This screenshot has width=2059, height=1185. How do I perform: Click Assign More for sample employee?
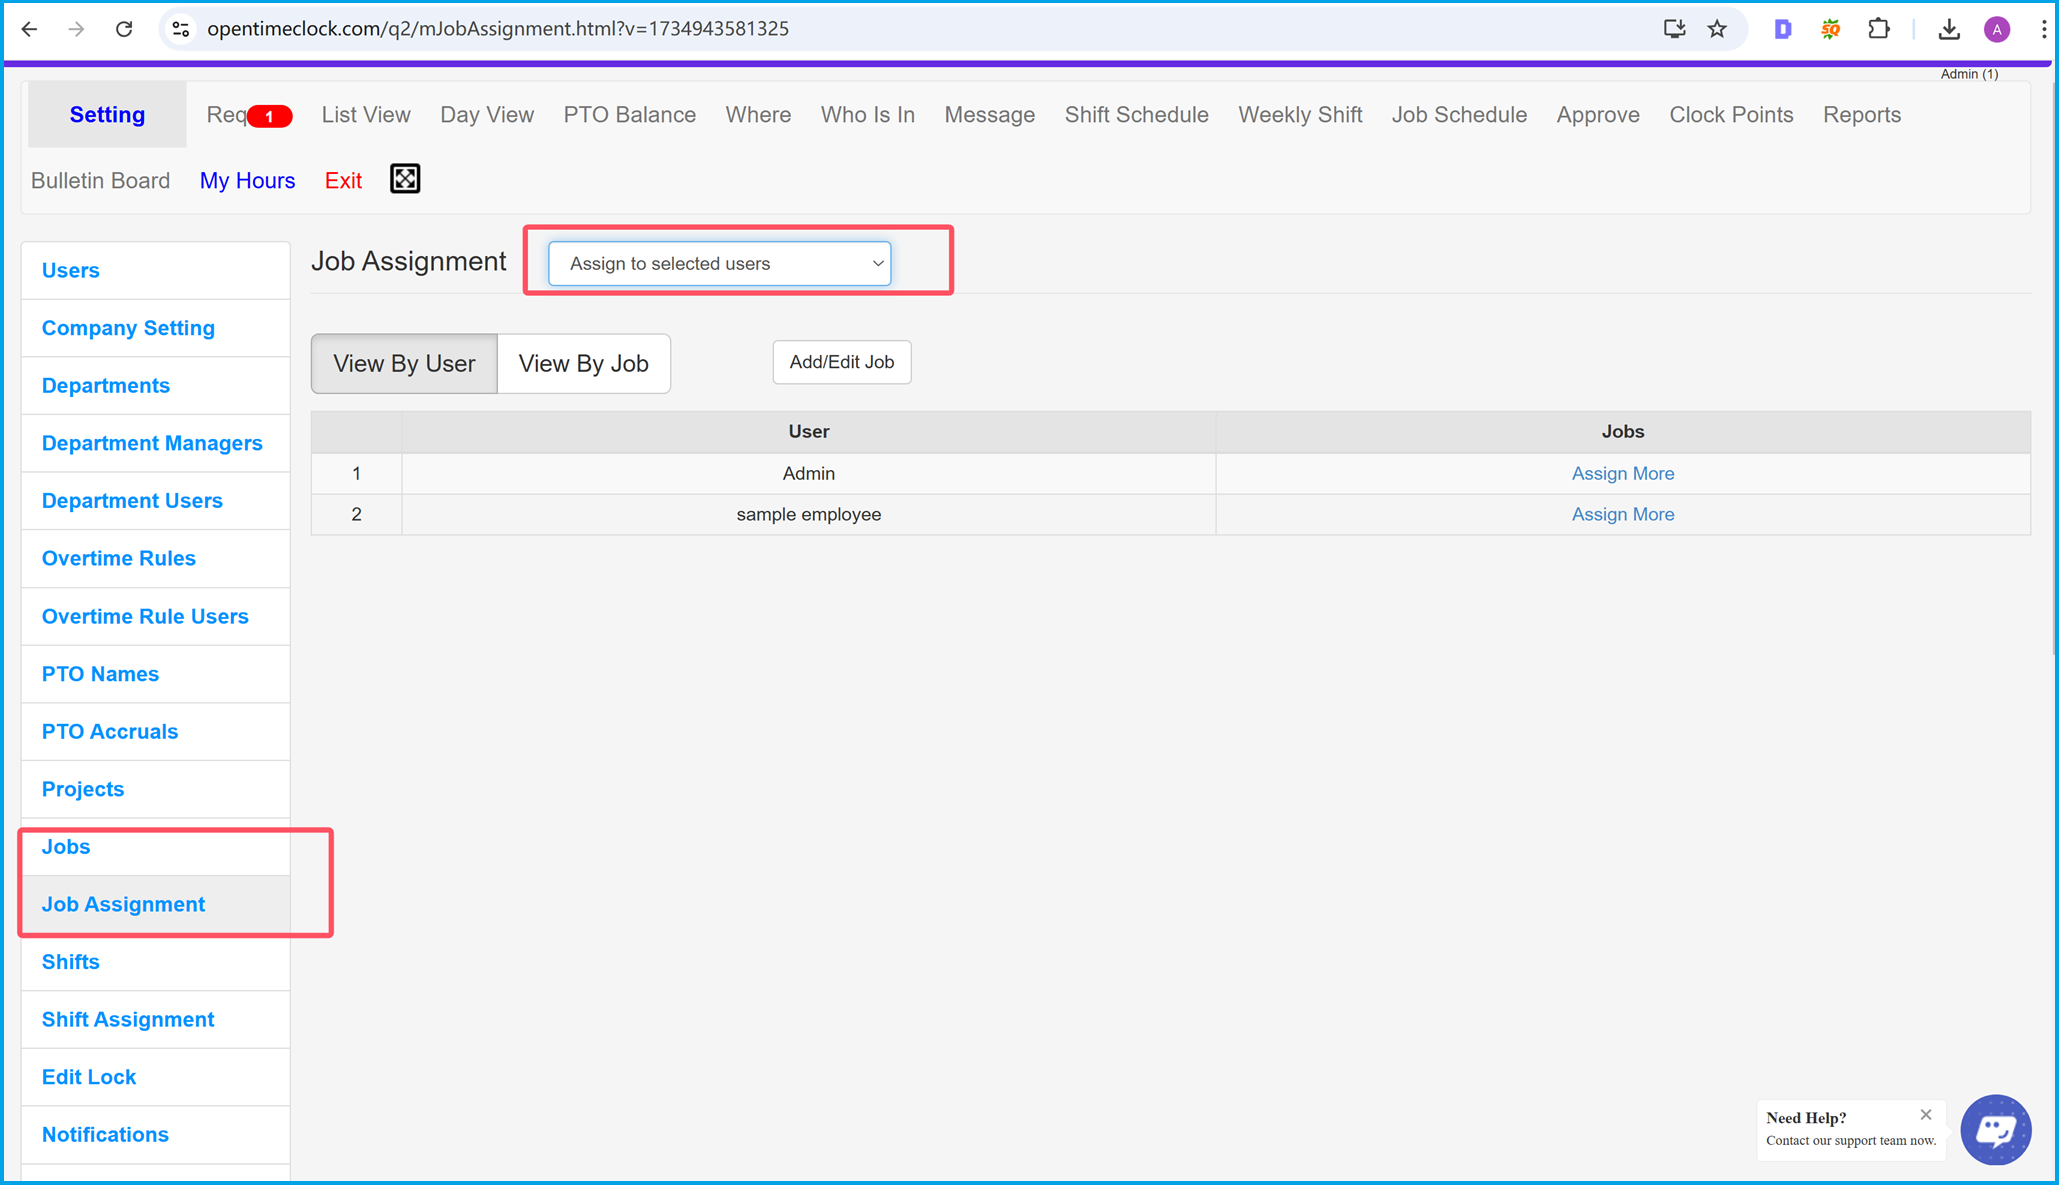[x=1622, y=513]
